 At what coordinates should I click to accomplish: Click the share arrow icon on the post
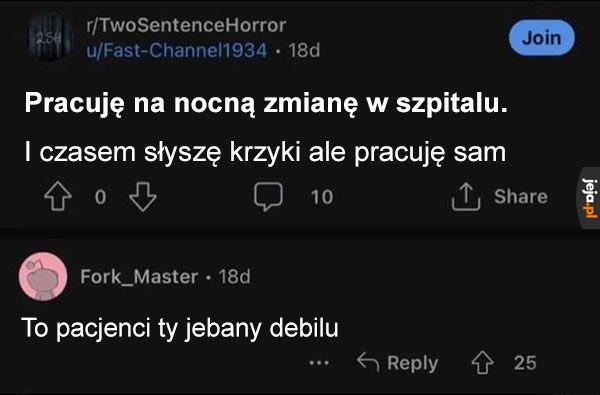[x=466, y=196]
